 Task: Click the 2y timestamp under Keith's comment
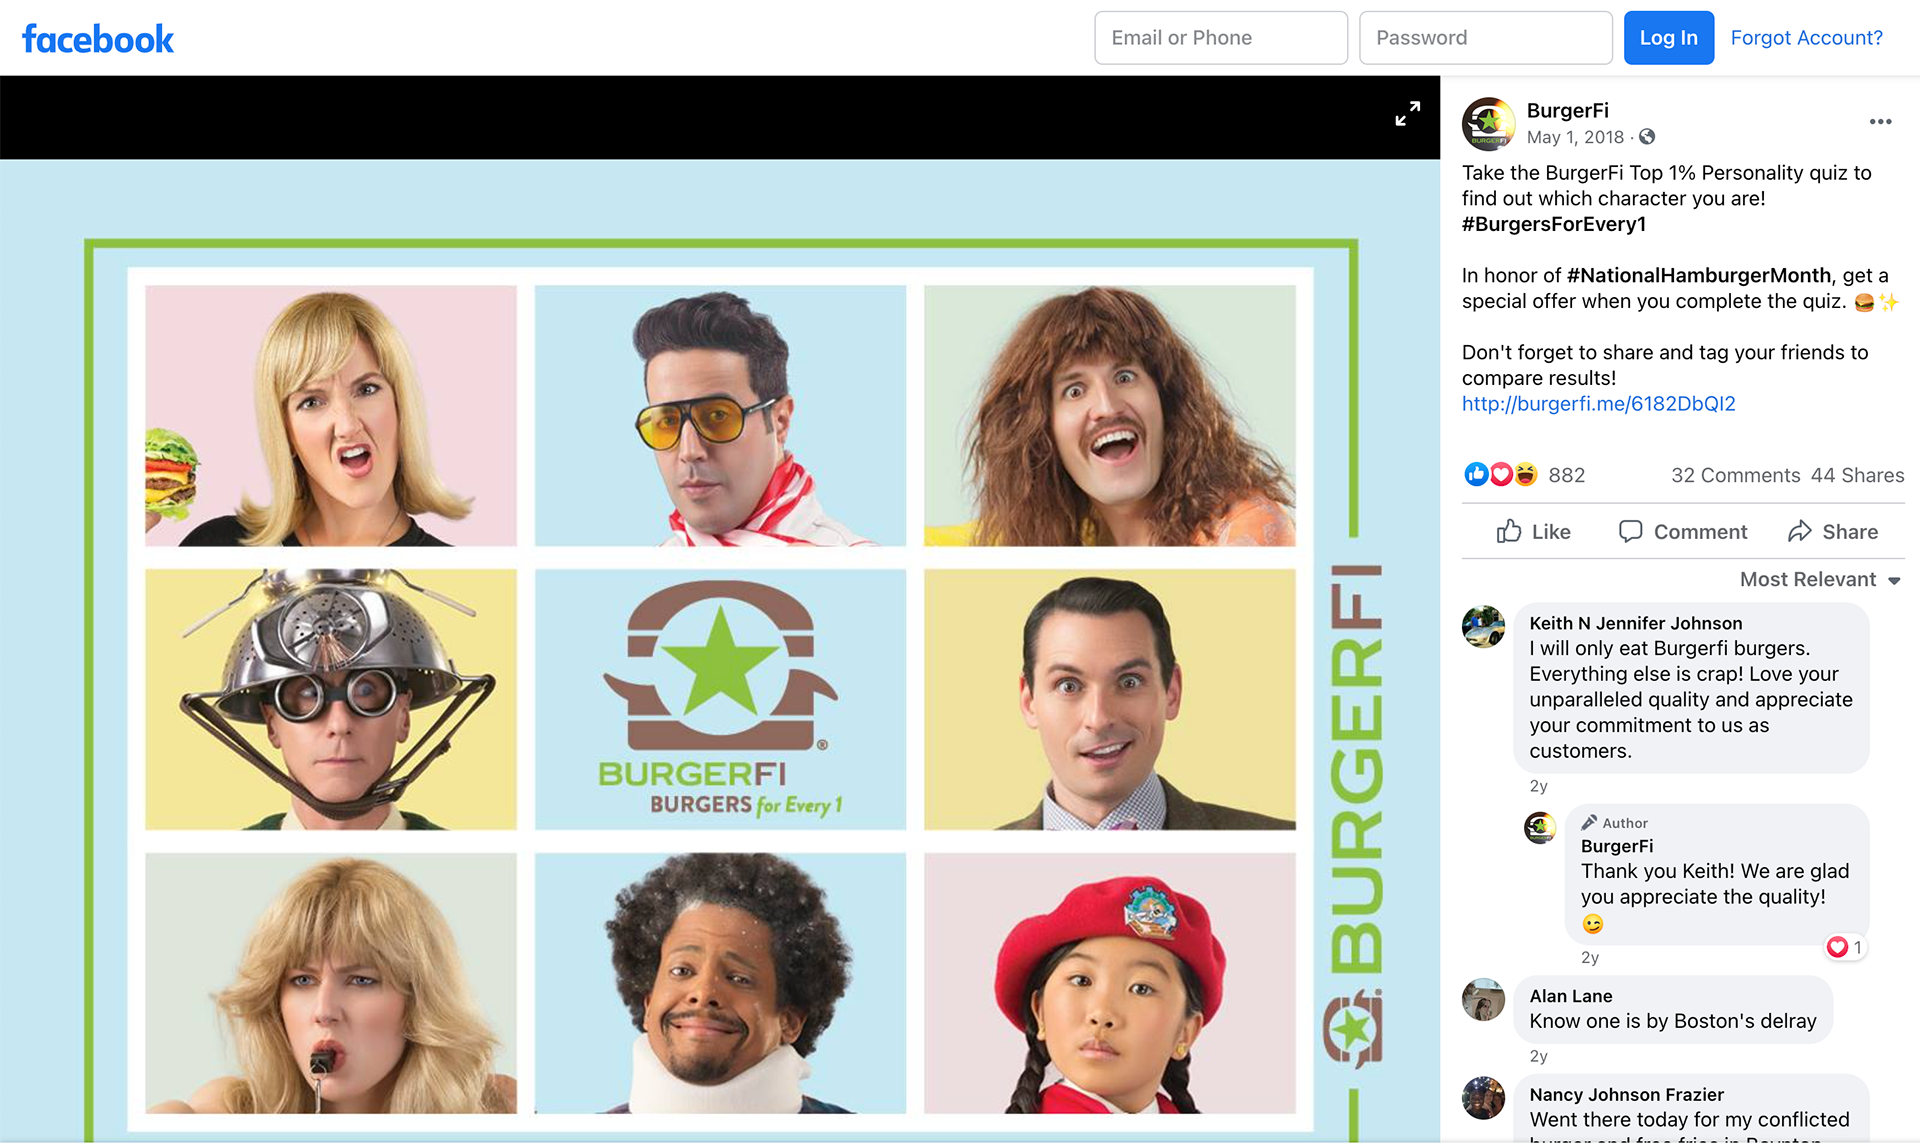click(1538, 786)
